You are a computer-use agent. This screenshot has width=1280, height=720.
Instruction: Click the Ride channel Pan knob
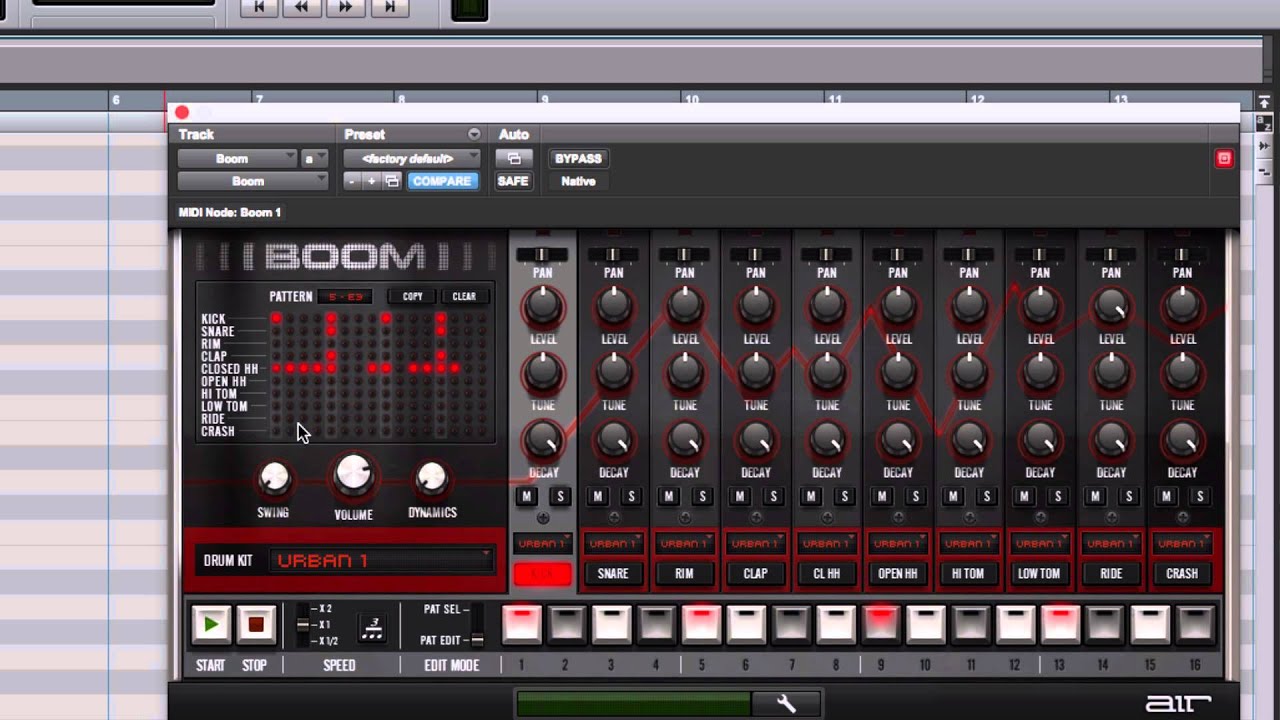[x=1111, y=255]
